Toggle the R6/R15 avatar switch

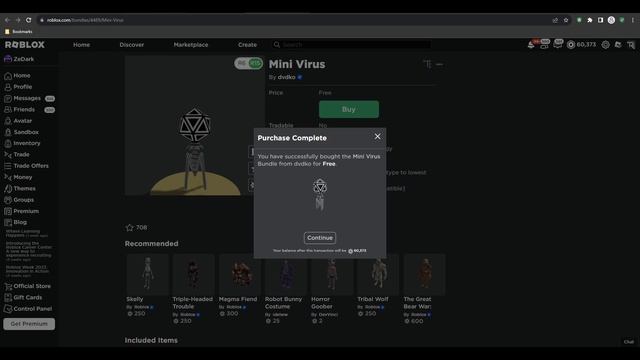tap(249, 63)
